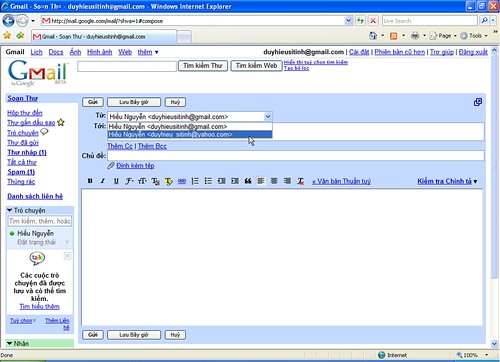
Task: Expand the 'thêm' more services menu
Action: (148, 52)
